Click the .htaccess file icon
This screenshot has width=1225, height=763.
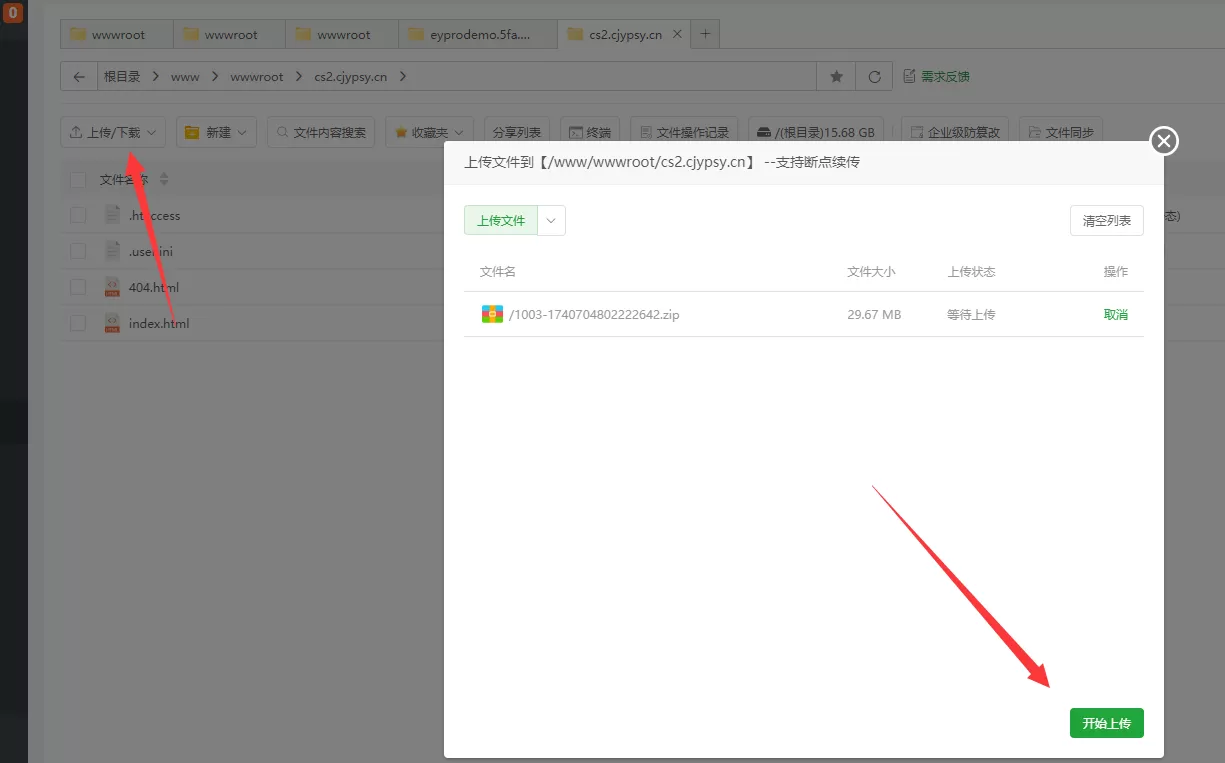tap(112, 215)
